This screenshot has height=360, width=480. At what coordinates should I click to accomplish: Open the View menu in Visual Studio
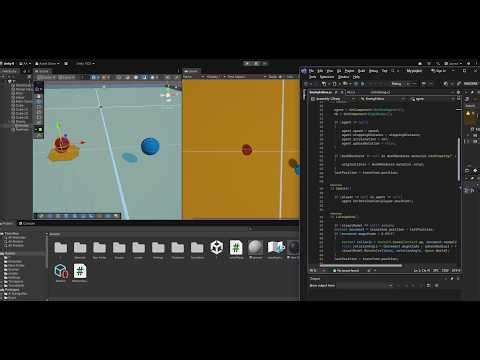(330, 71)
